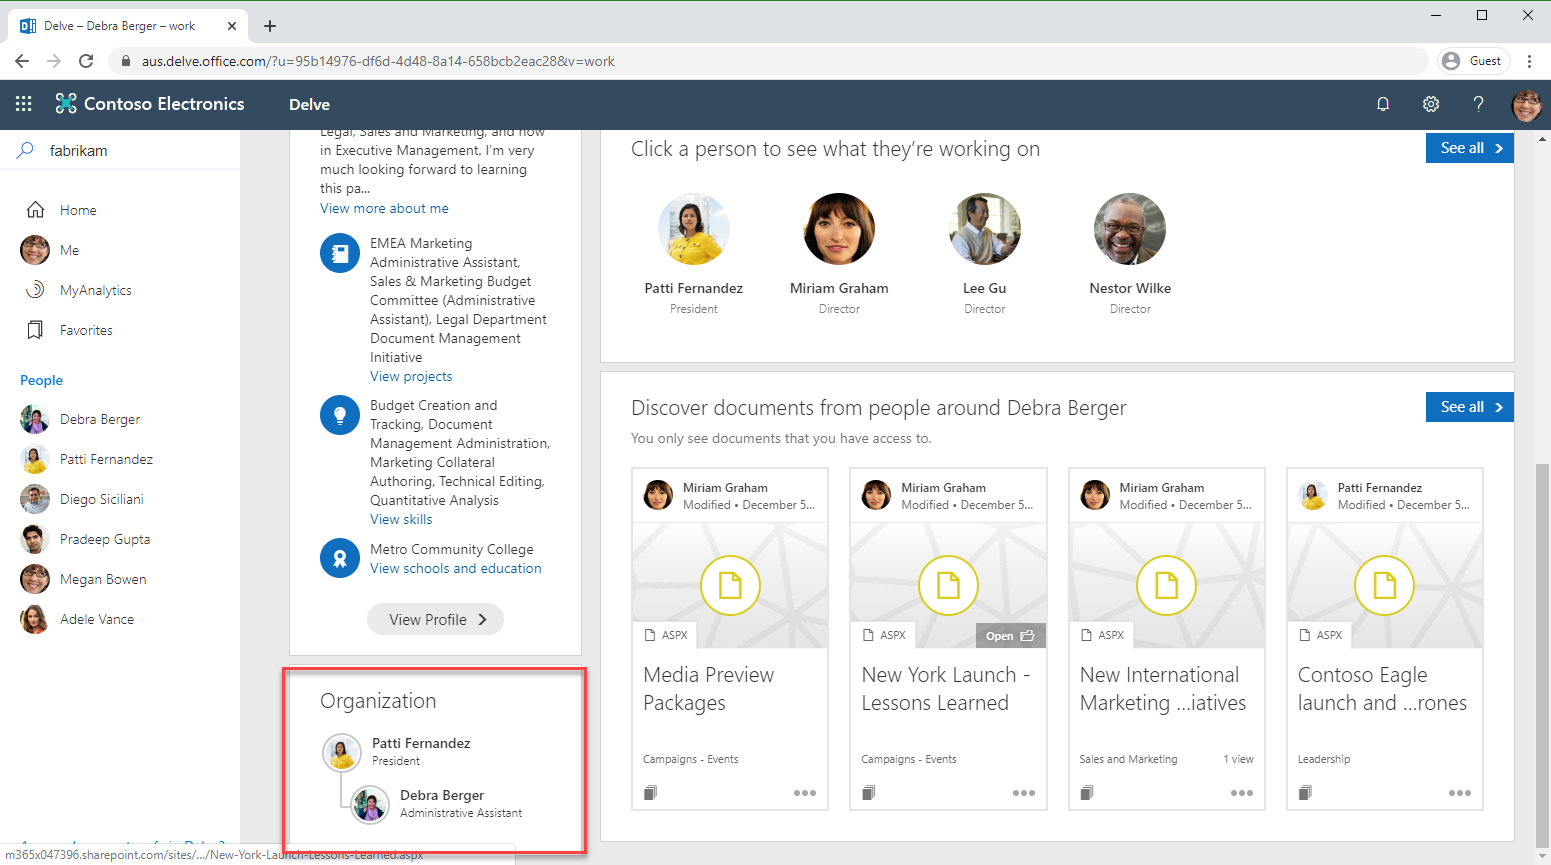Close the Delve browser tab

(x=232, y=26)
